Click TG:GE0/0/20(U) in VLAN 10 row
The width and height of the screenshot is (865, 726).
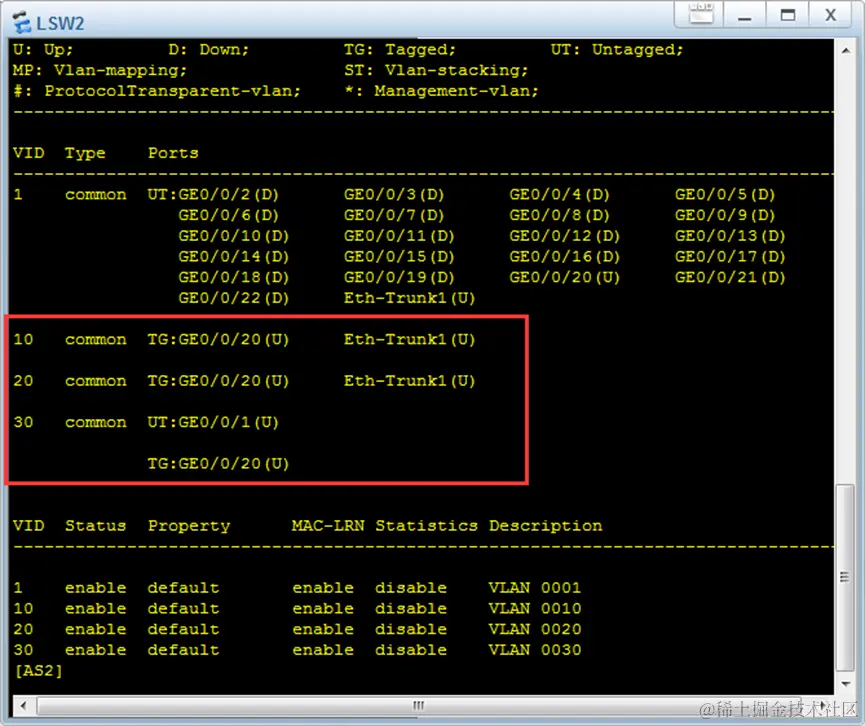click(218, 339)
